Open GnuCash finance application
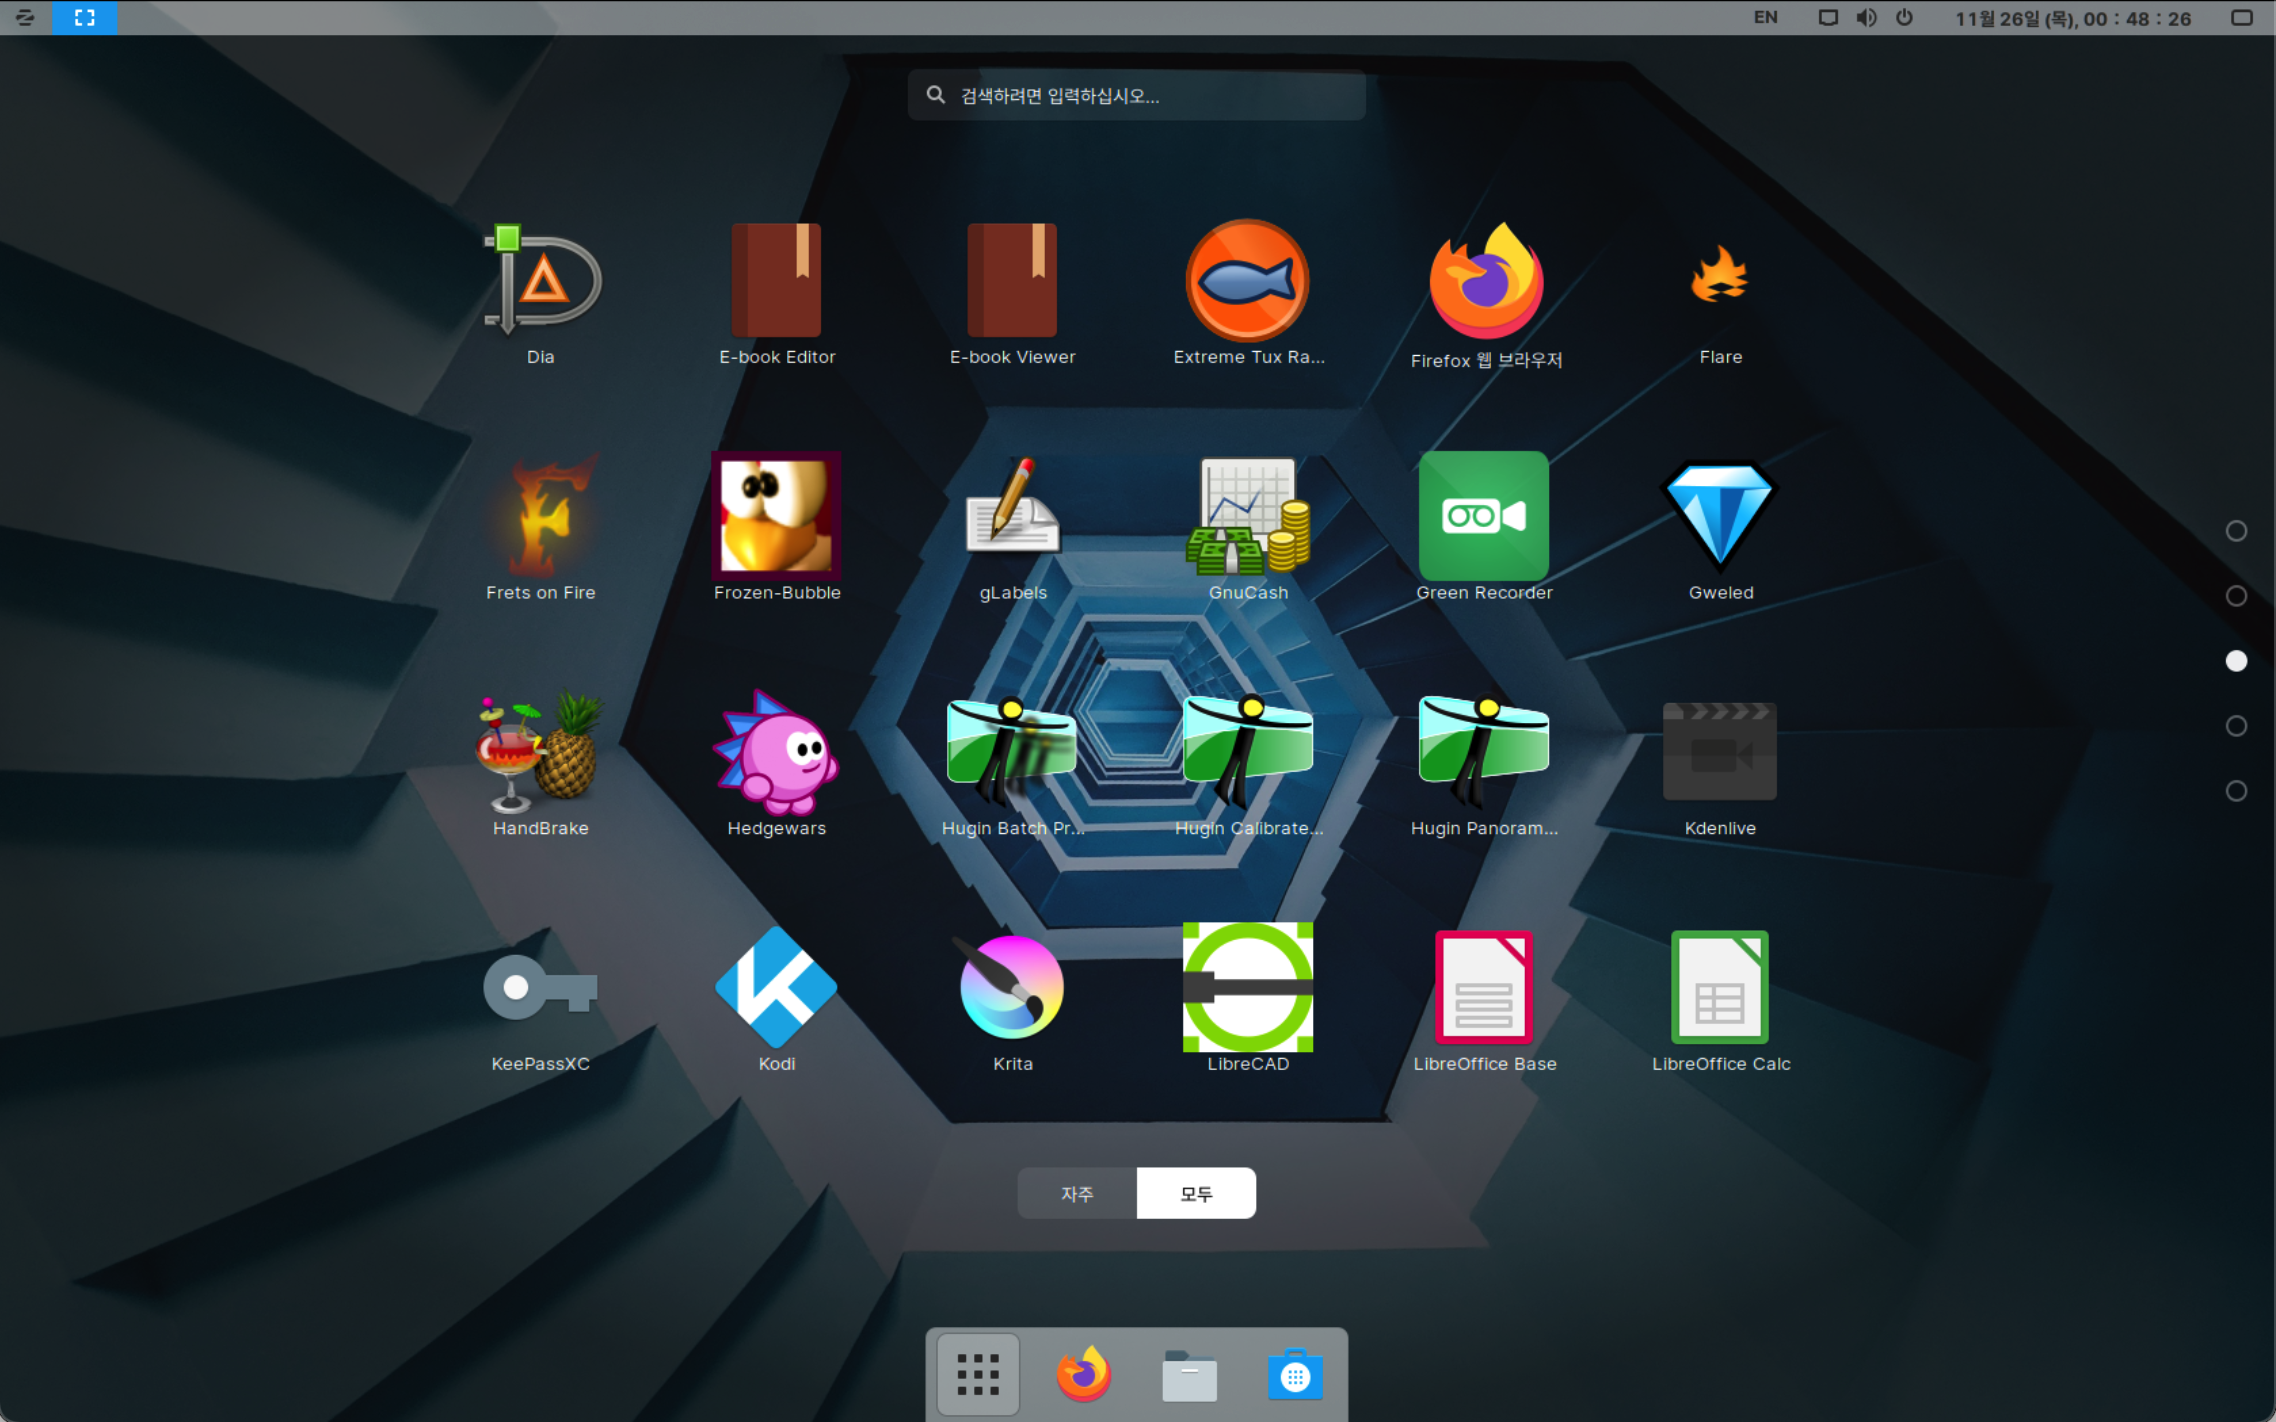The height and width of the screenshot is (1422, 2276). click(1248, 529)
